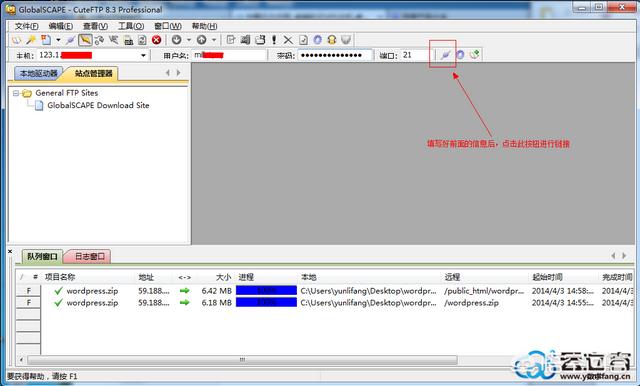Viewport: 640px width, 386px height.
Task: Toggle the highlighted disconnect toolbar button
Action: pos(85,40)
